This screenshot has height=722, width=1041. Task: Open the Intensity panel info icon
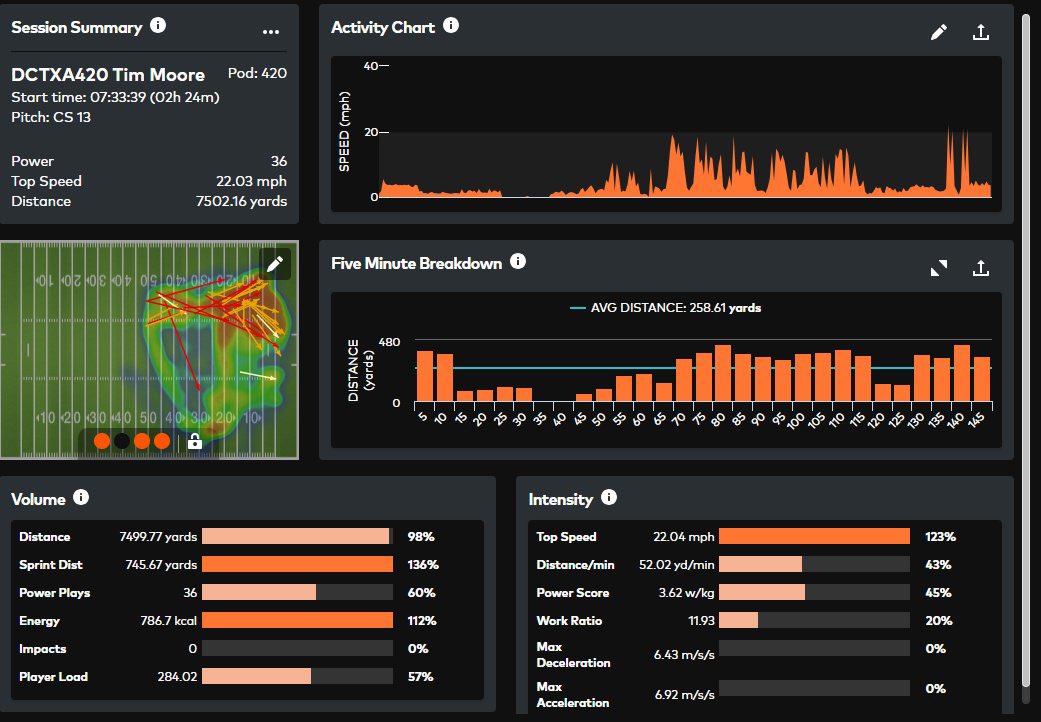pyautogui.click(x=609, y=497)
